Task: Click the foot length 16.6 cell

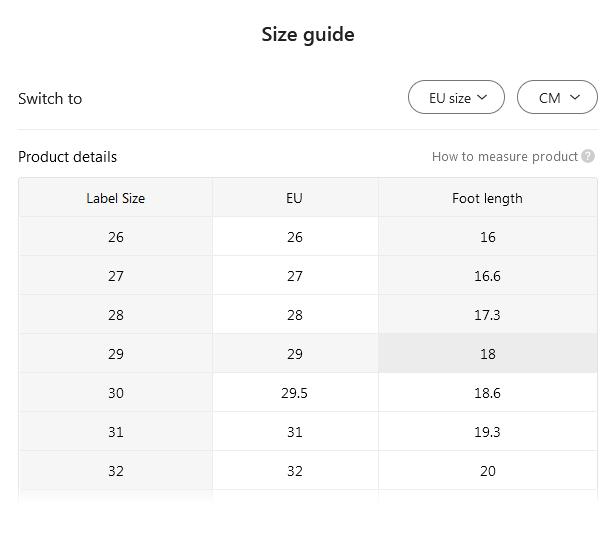Action: (x=487, y=276)
